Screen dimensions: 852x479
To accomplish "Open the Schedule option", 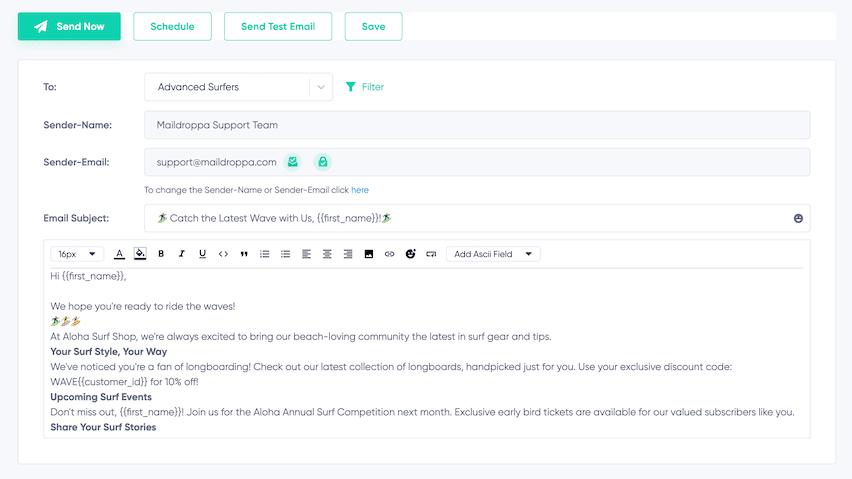I will coord(172,27).
